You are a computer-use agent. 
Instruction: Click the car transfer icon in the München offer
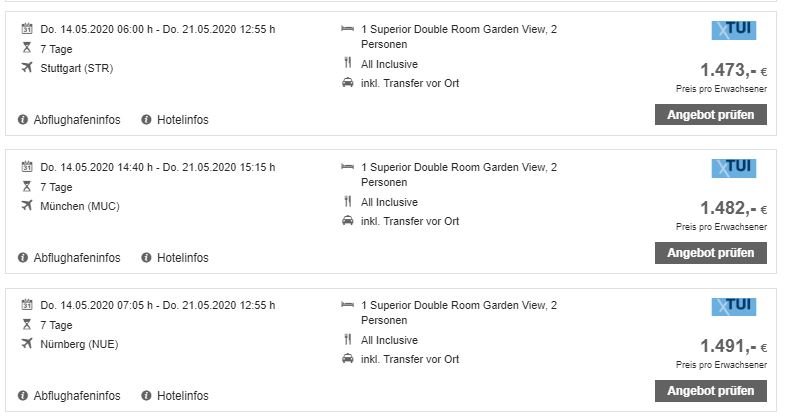347,221
